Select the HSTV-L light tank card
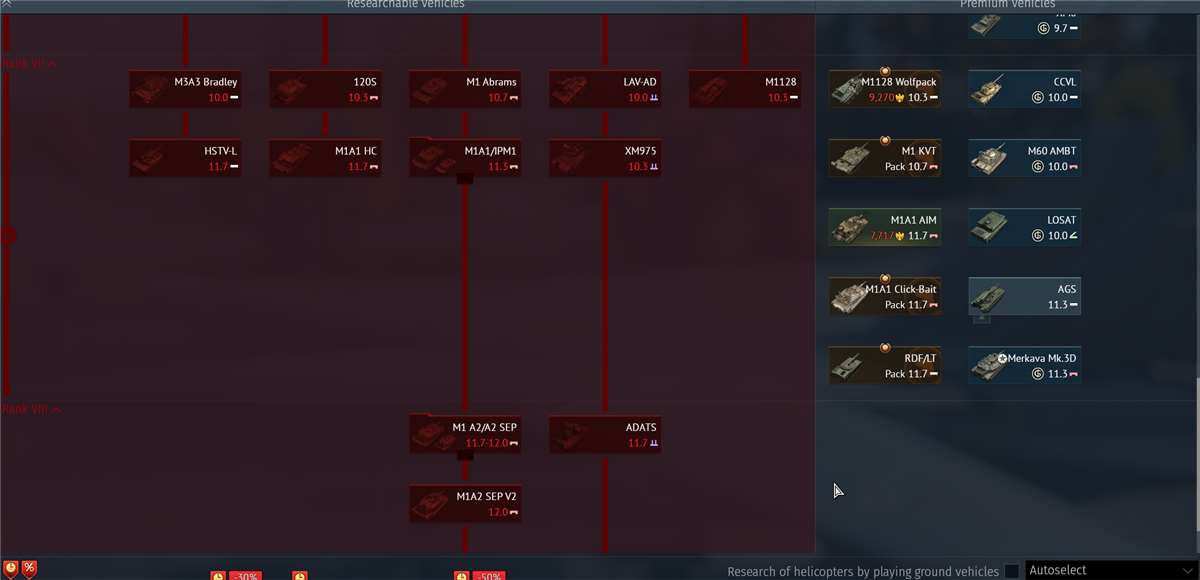 click(x=185, y=158)
